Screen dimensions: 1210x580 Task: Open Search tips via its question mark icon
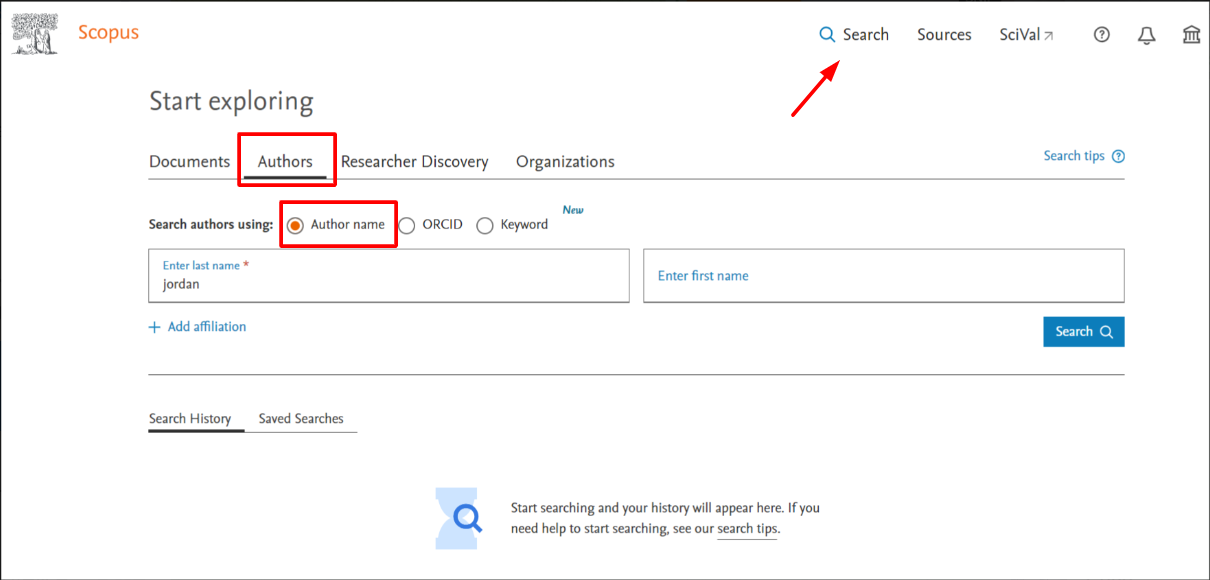1117,155
